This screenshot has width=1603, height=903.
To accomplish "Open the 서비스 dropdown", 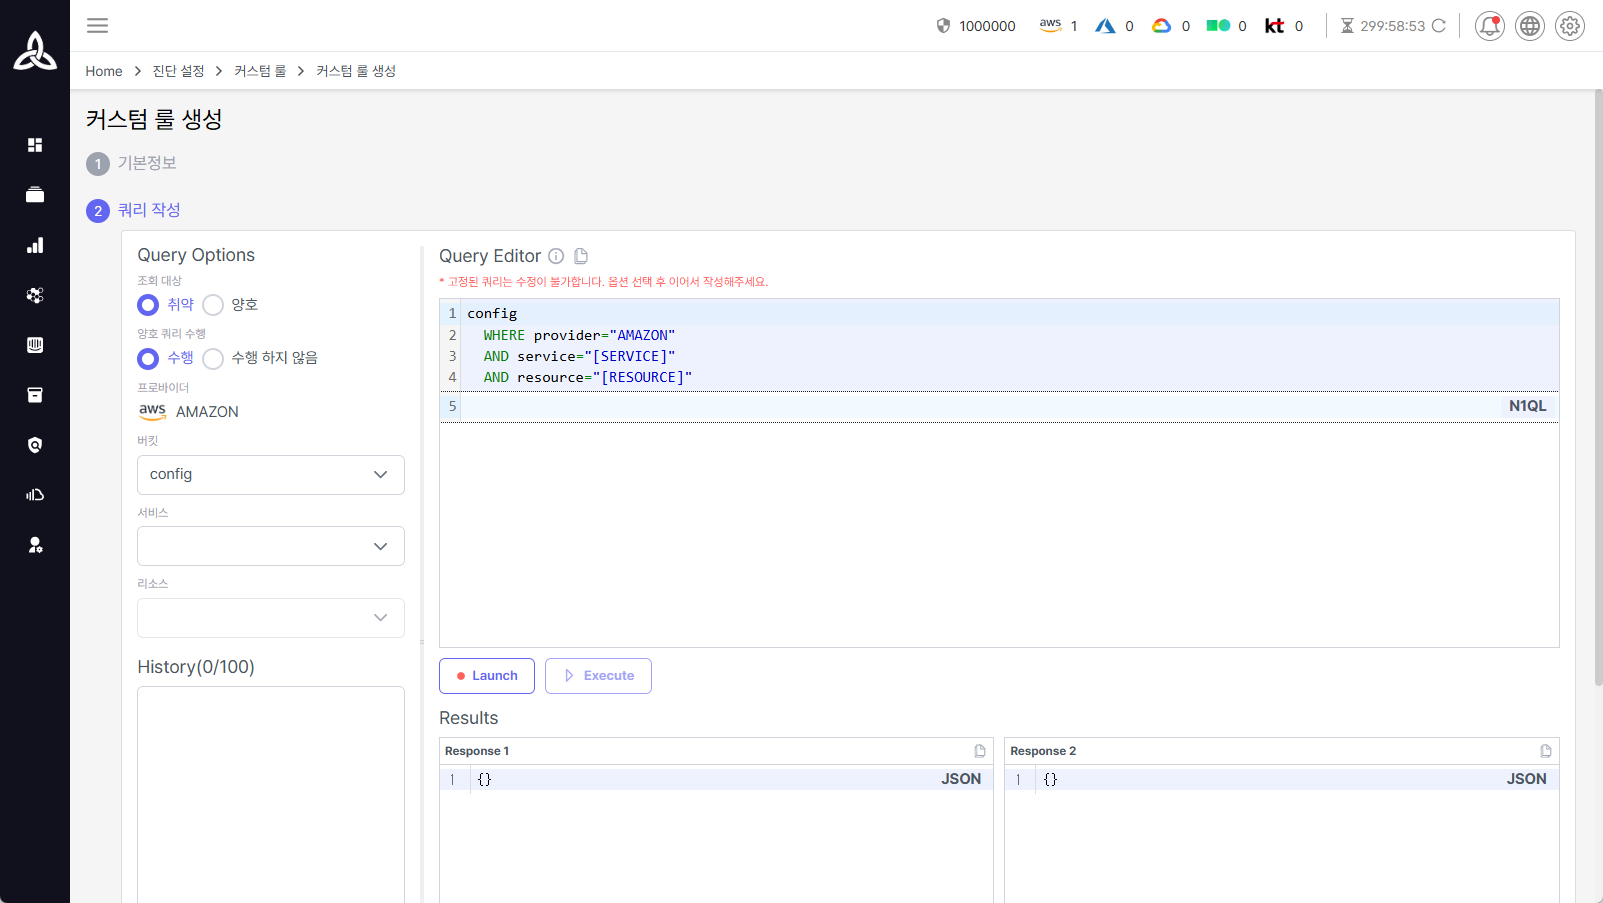I will [270, 546].
